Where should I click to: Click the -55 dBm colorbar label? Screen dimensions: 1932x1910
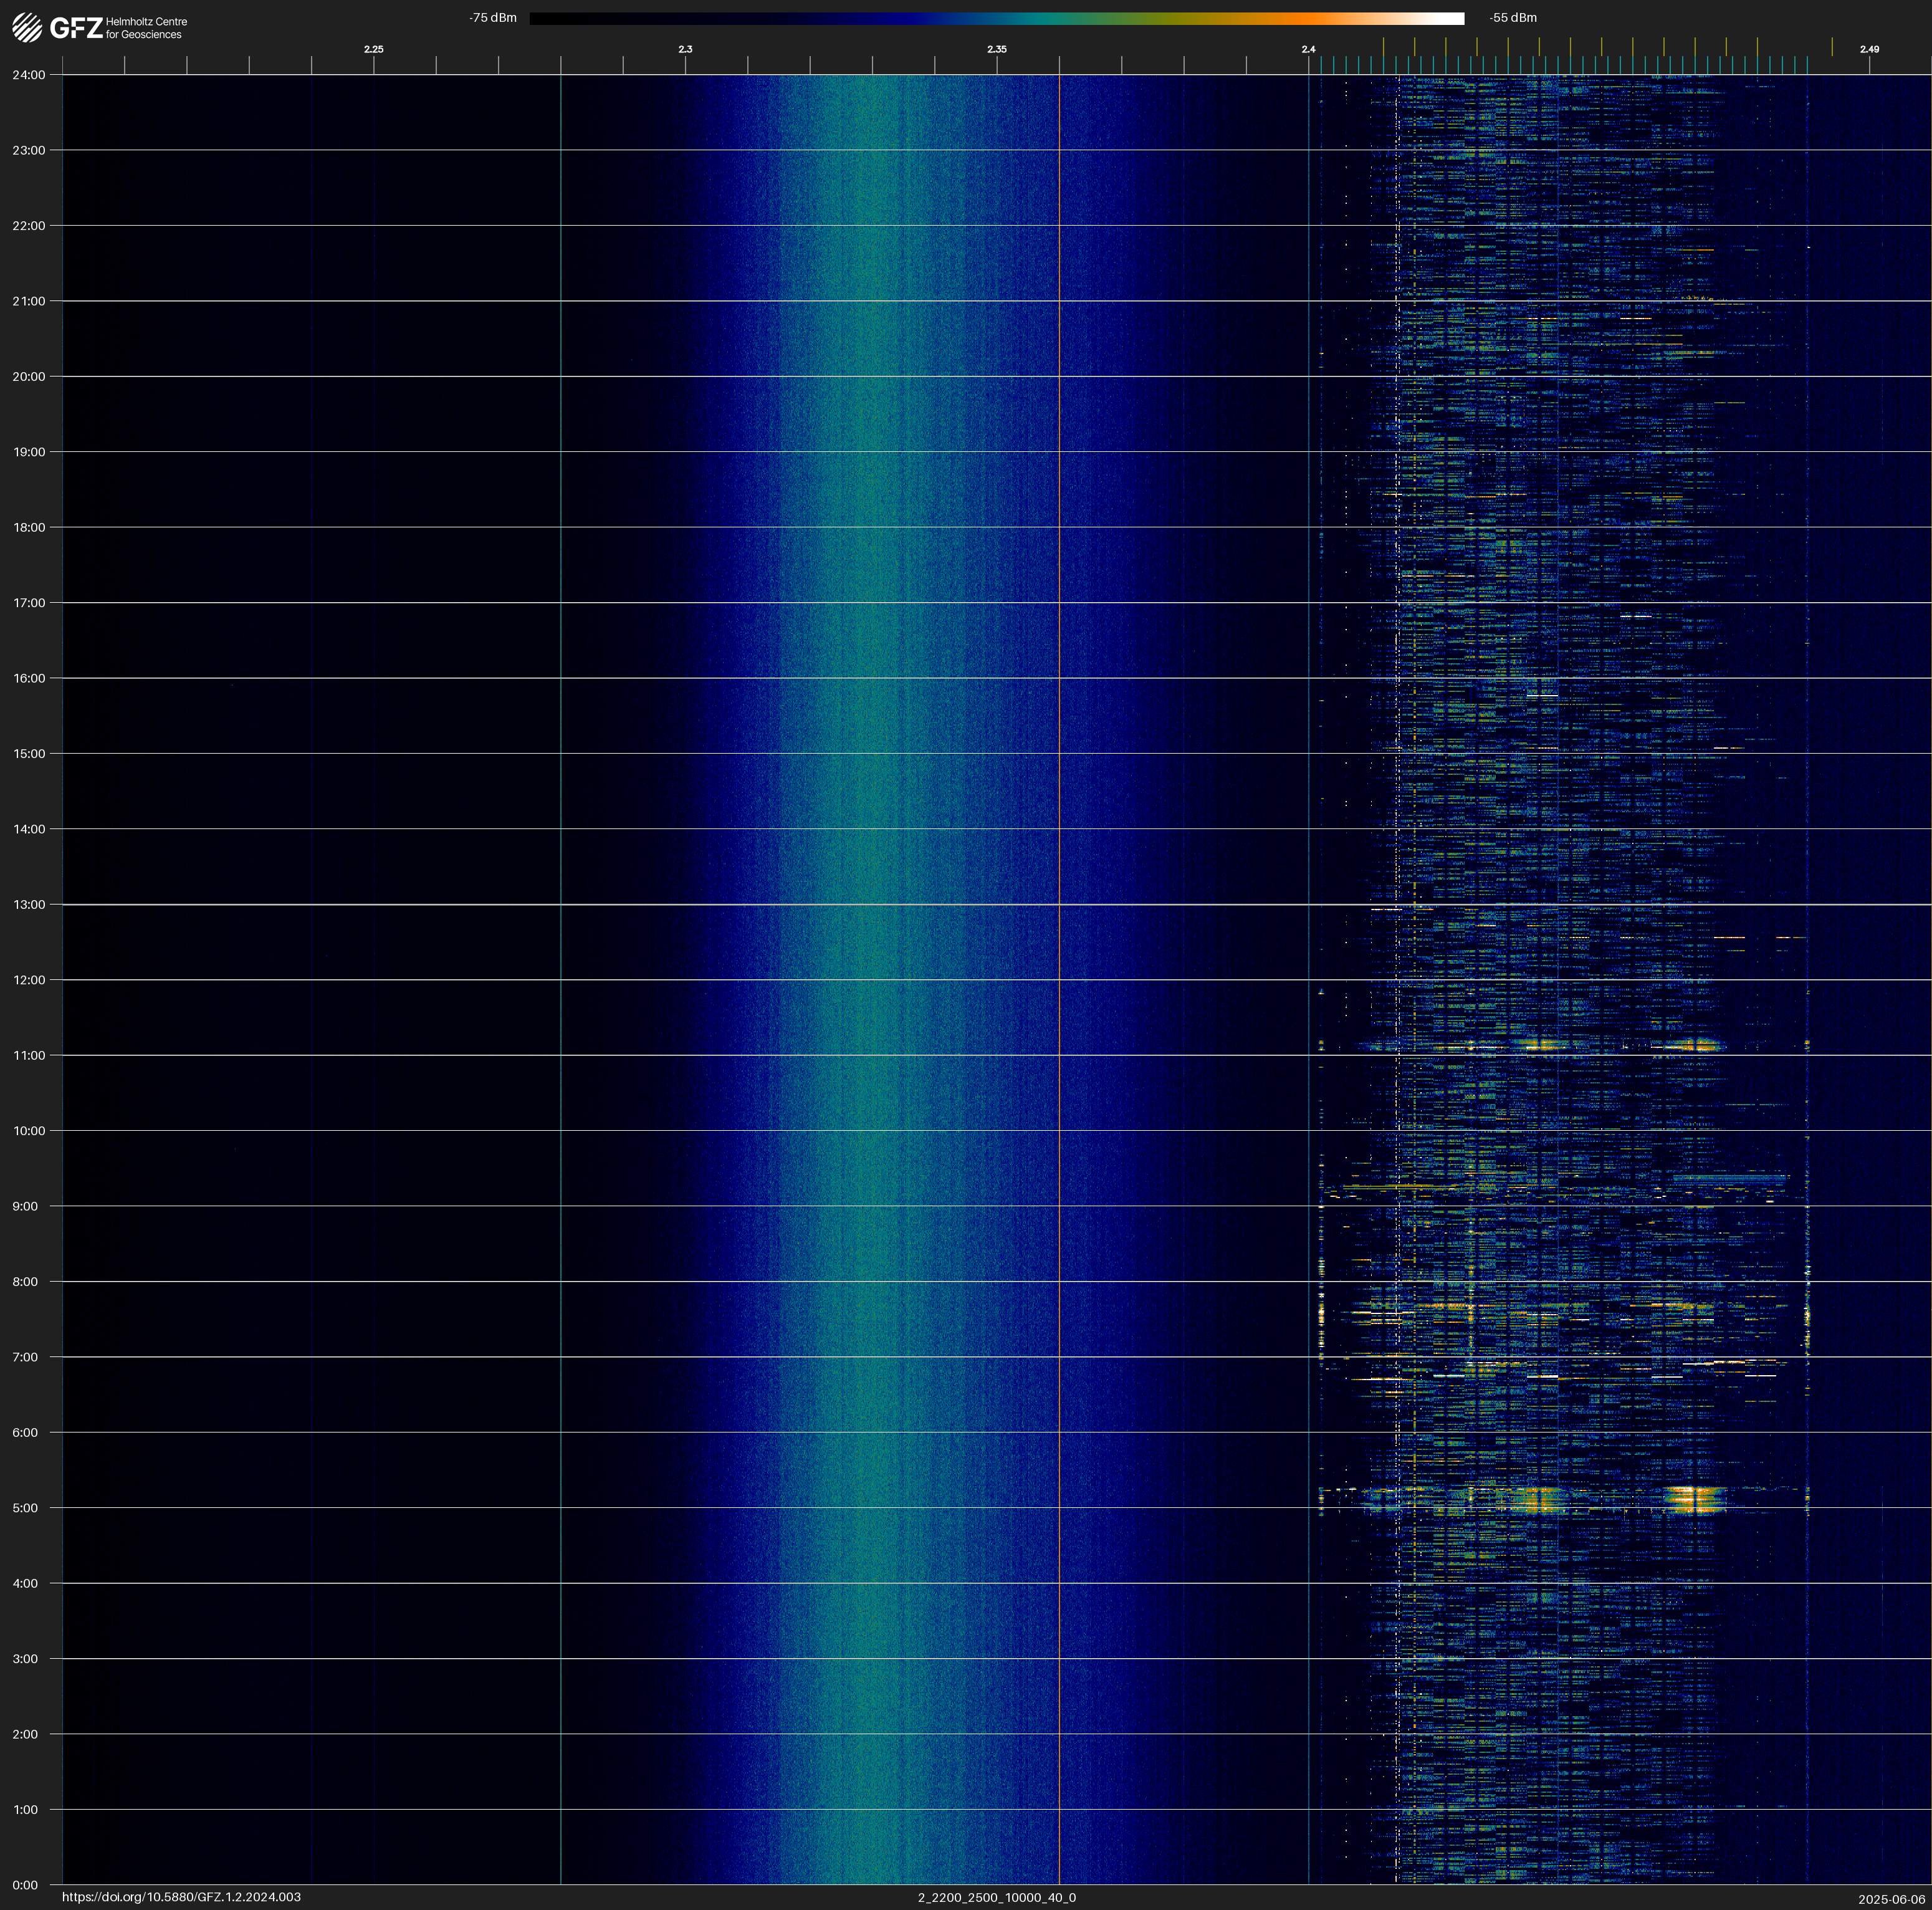click(x=1512, y=18)
